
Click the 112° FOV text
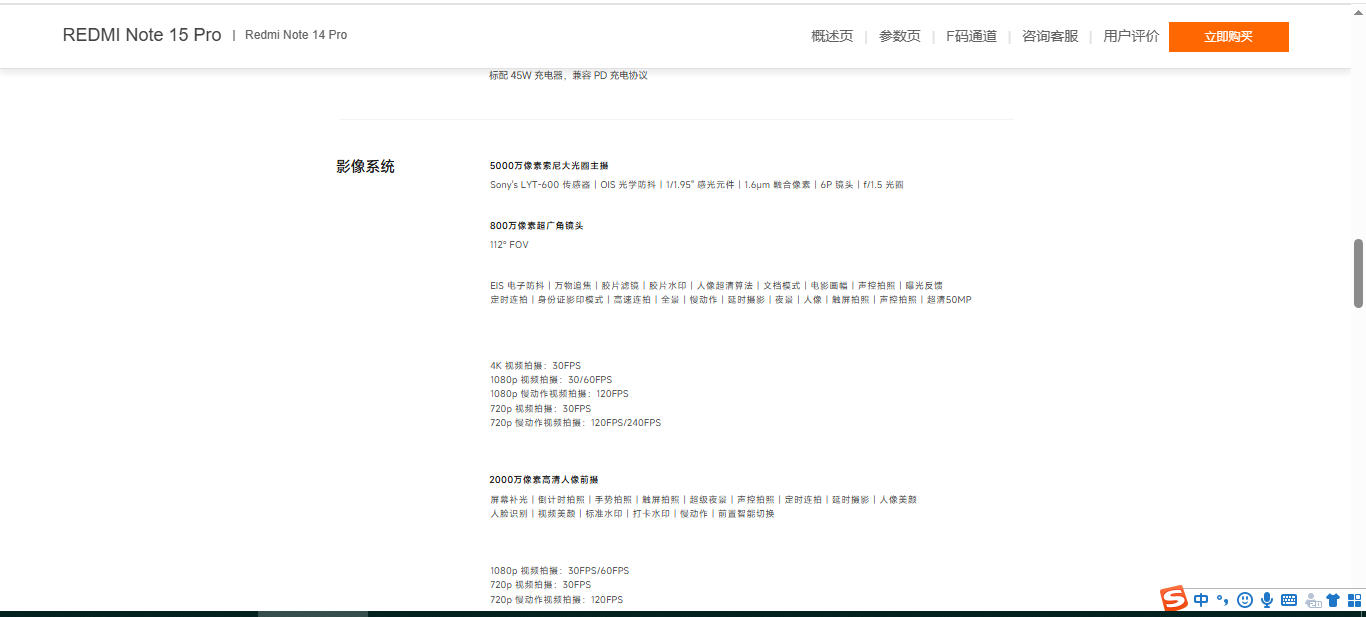(x=509, y=245)
